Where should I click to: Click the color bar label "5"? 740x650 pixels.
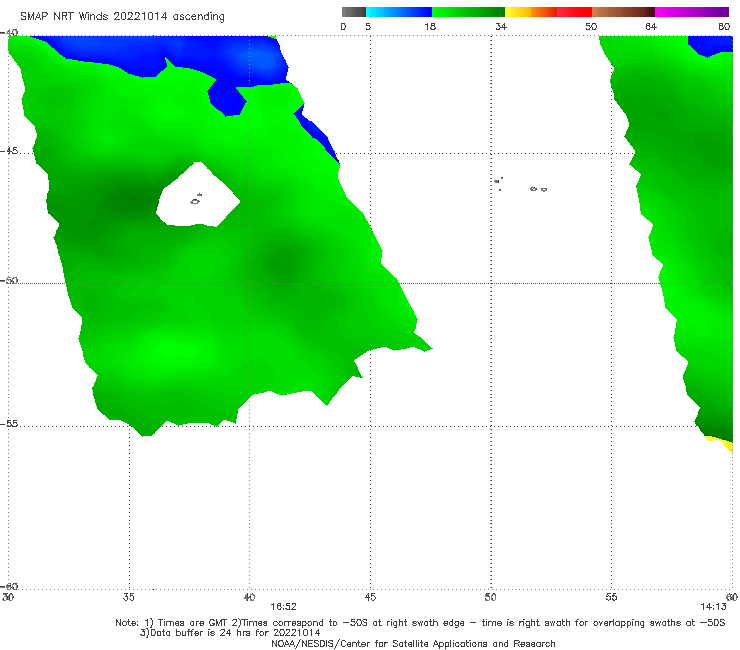pyautogui.click(x=368, y=26)
